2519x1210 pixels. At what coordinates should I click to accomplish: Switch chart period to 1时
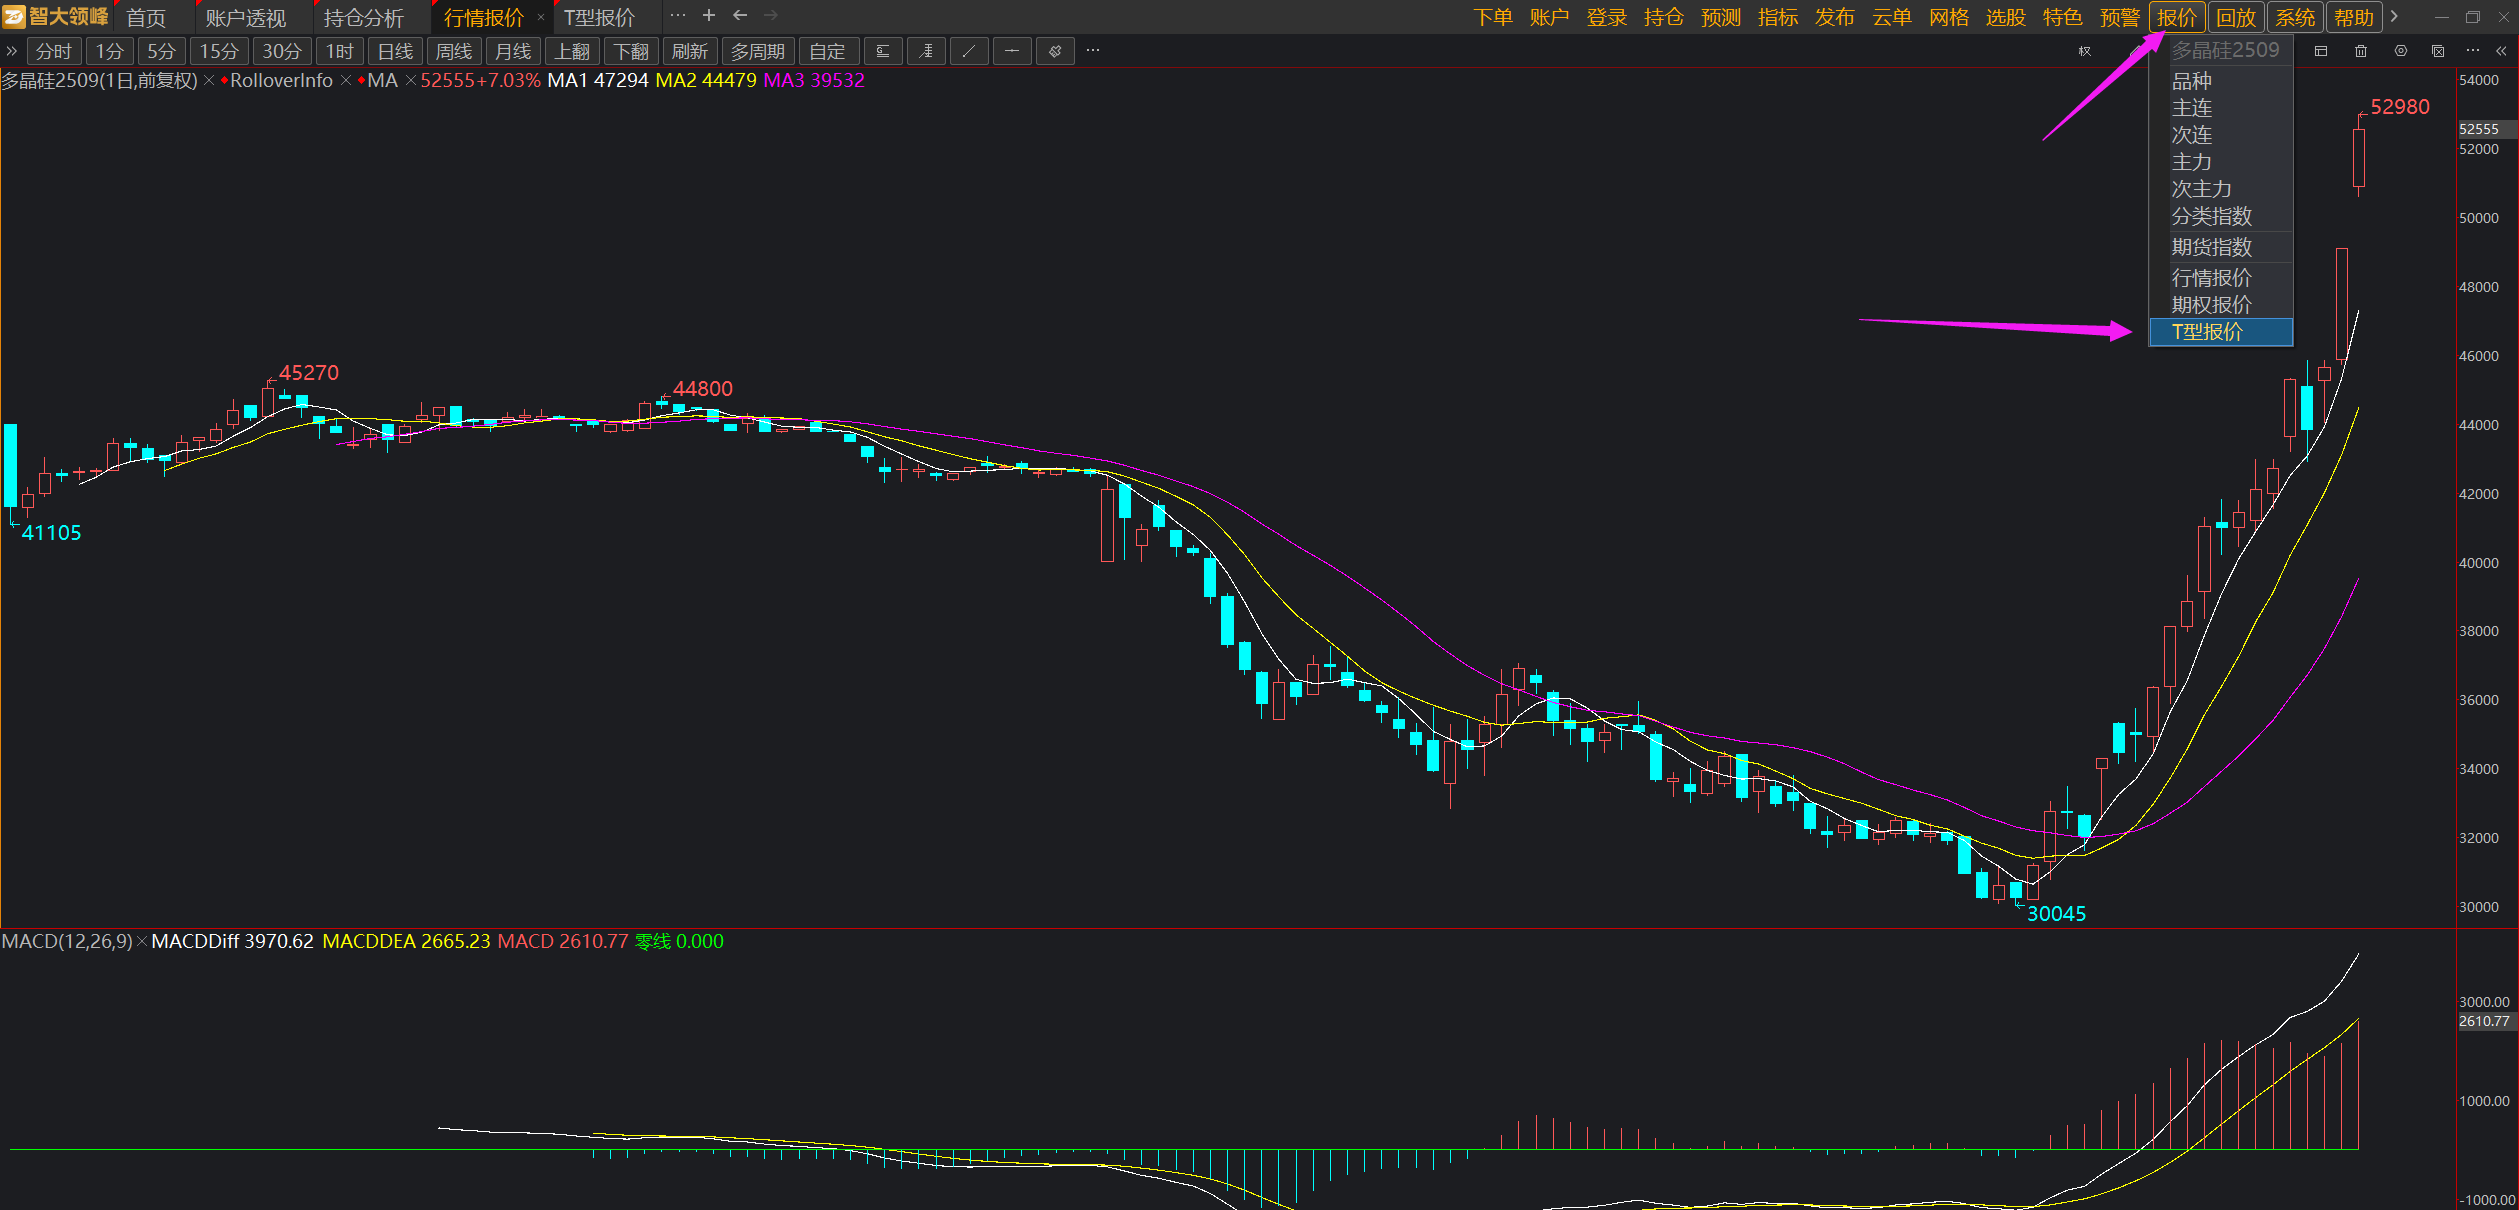pos(340,51)
